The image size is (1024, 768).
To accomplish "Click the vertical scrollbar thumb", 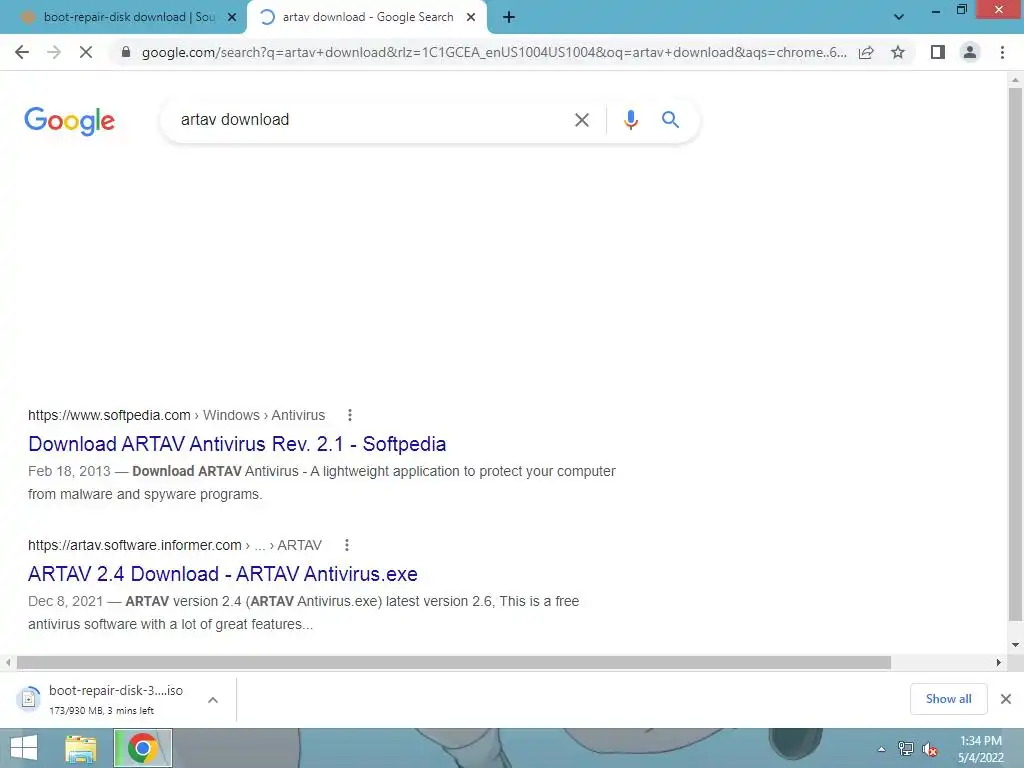I will click(x=1015, y=353).
